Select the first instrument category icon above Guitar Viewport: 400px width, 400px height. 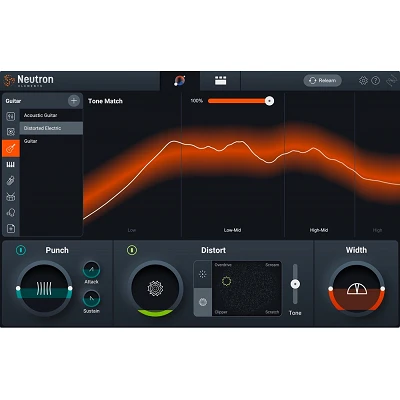coord(11,116)
